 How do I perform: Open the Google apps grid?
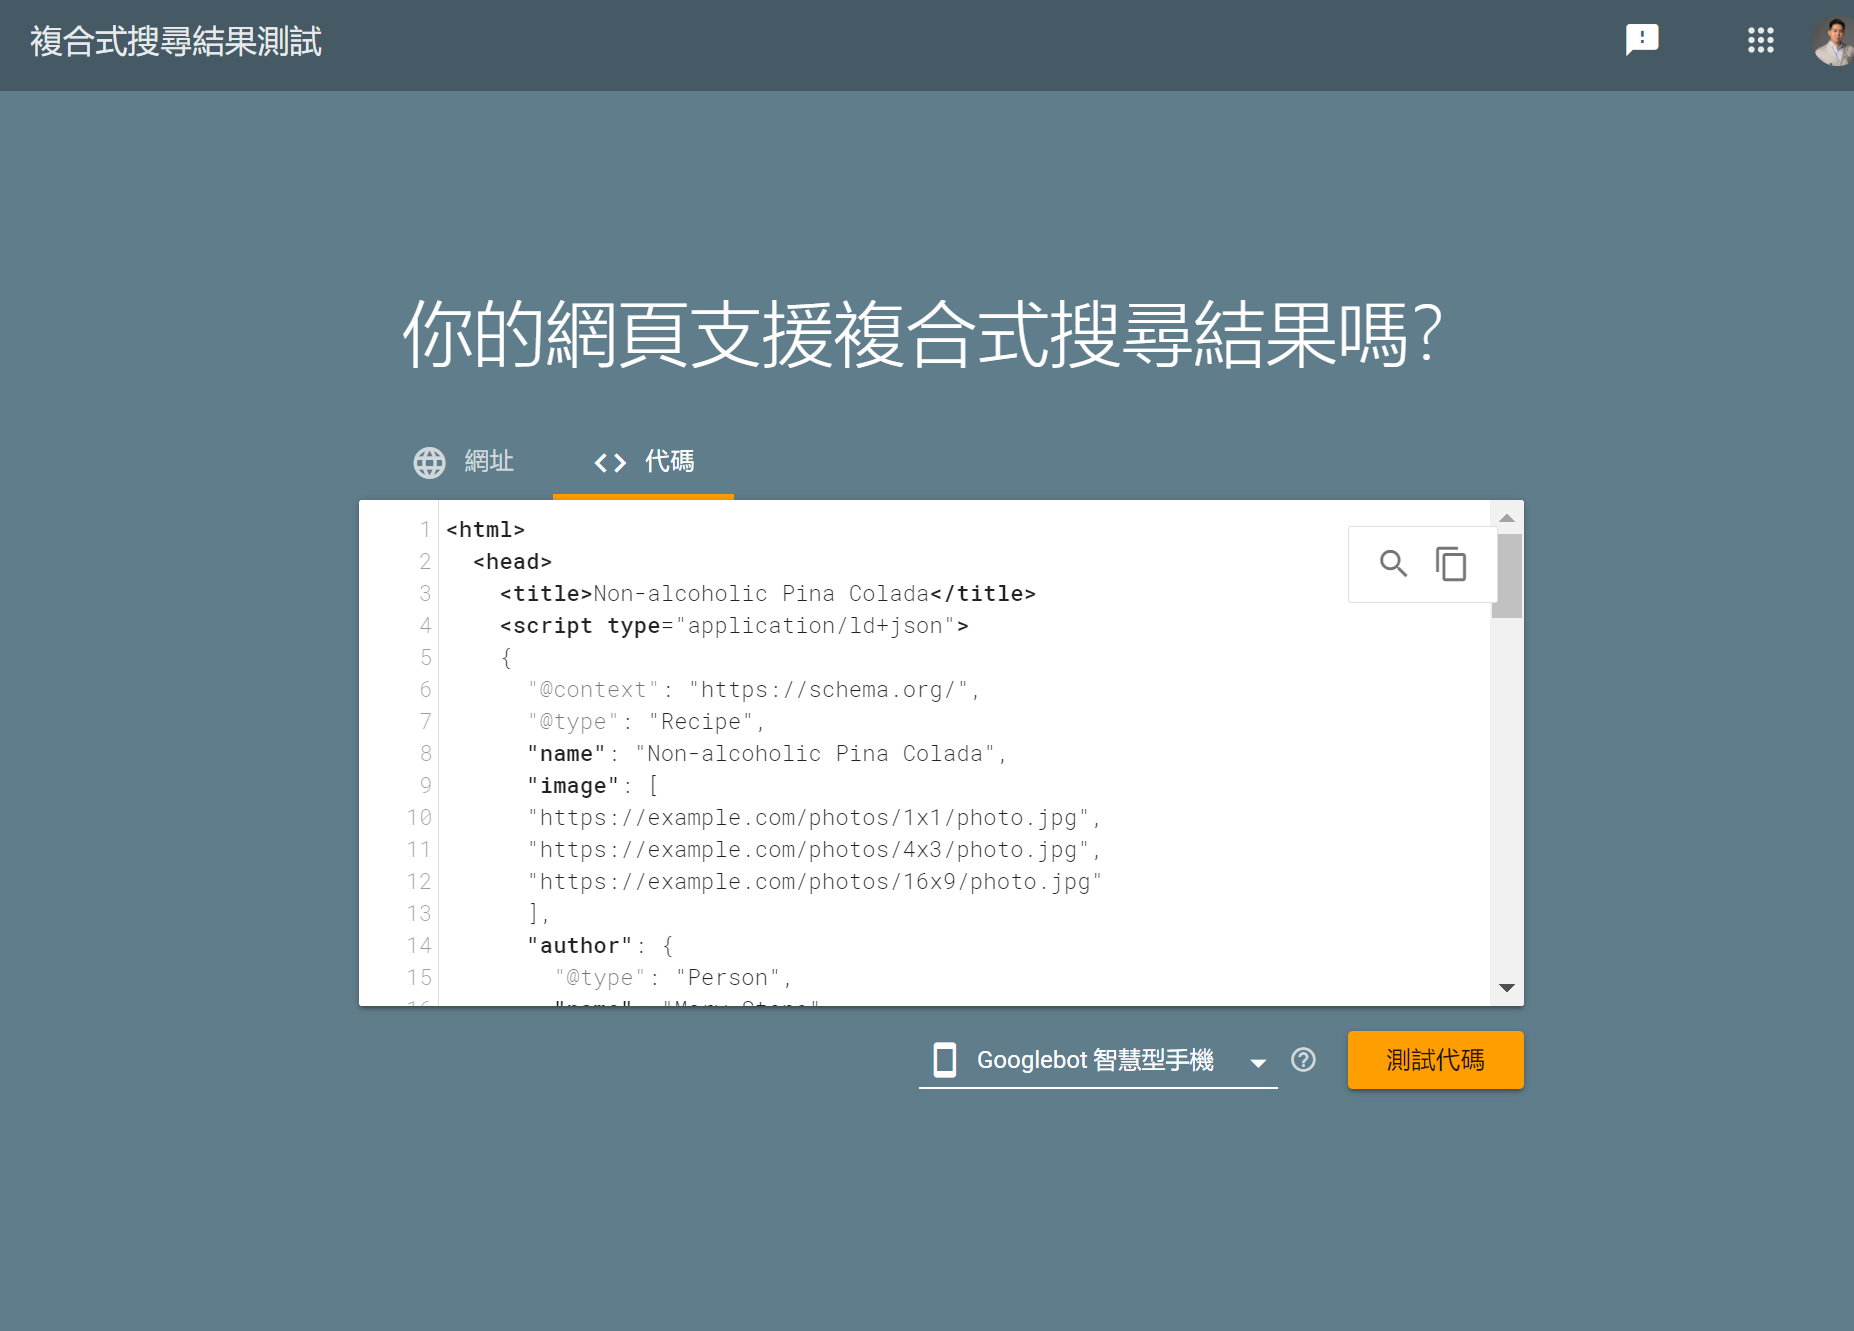pos(1760,40)
